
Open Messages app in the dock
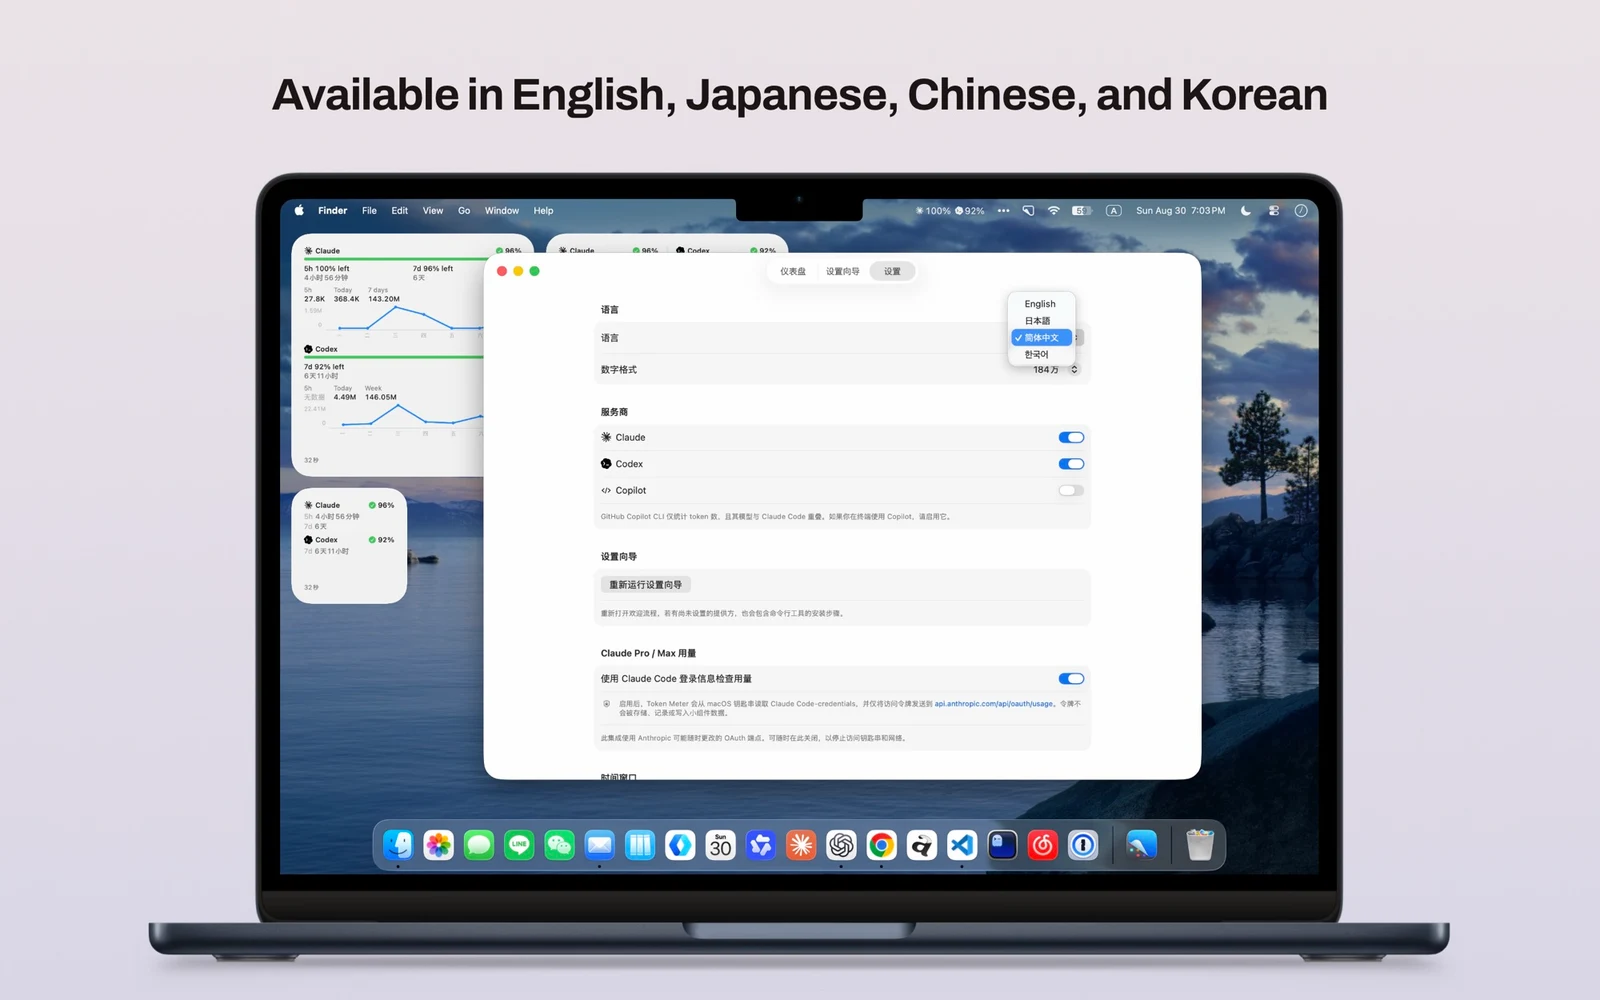coord(479,845)
